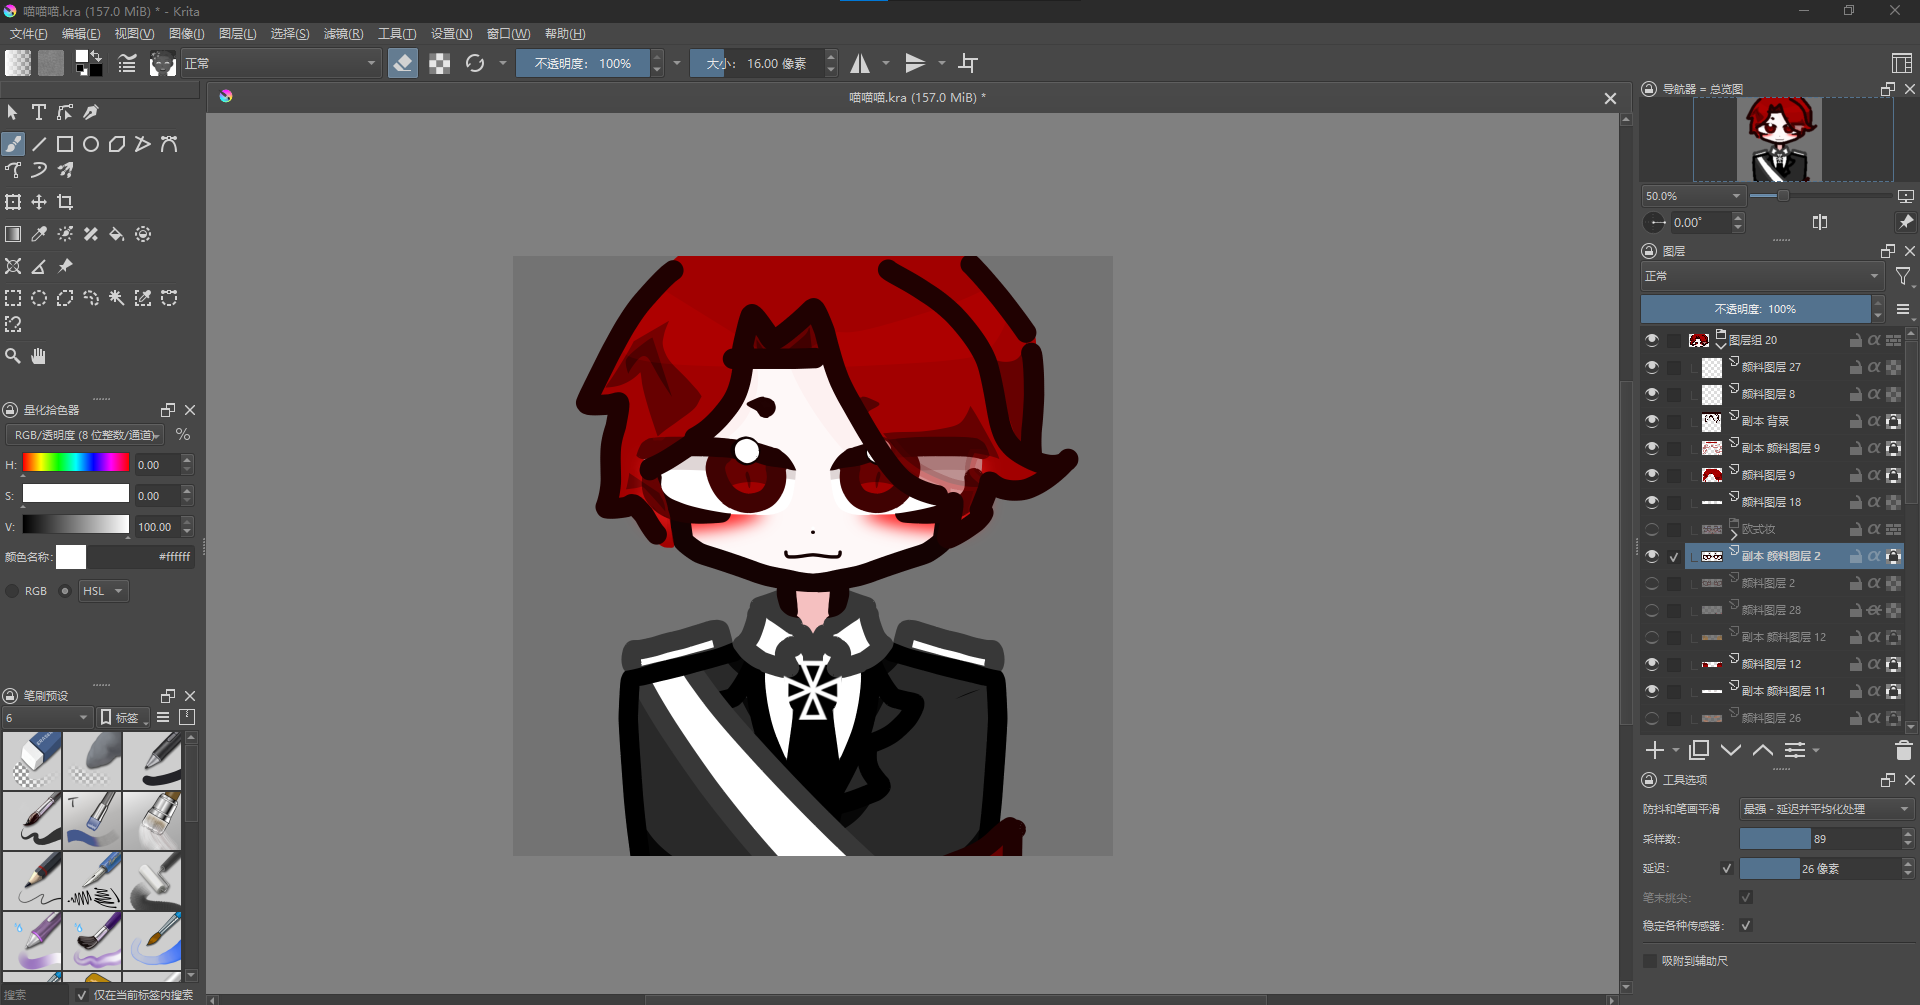Enable 吸附到辅助尺 checkbox
The width and height of the screenshot is (1920, 1005).
(x=1650, y=960)
